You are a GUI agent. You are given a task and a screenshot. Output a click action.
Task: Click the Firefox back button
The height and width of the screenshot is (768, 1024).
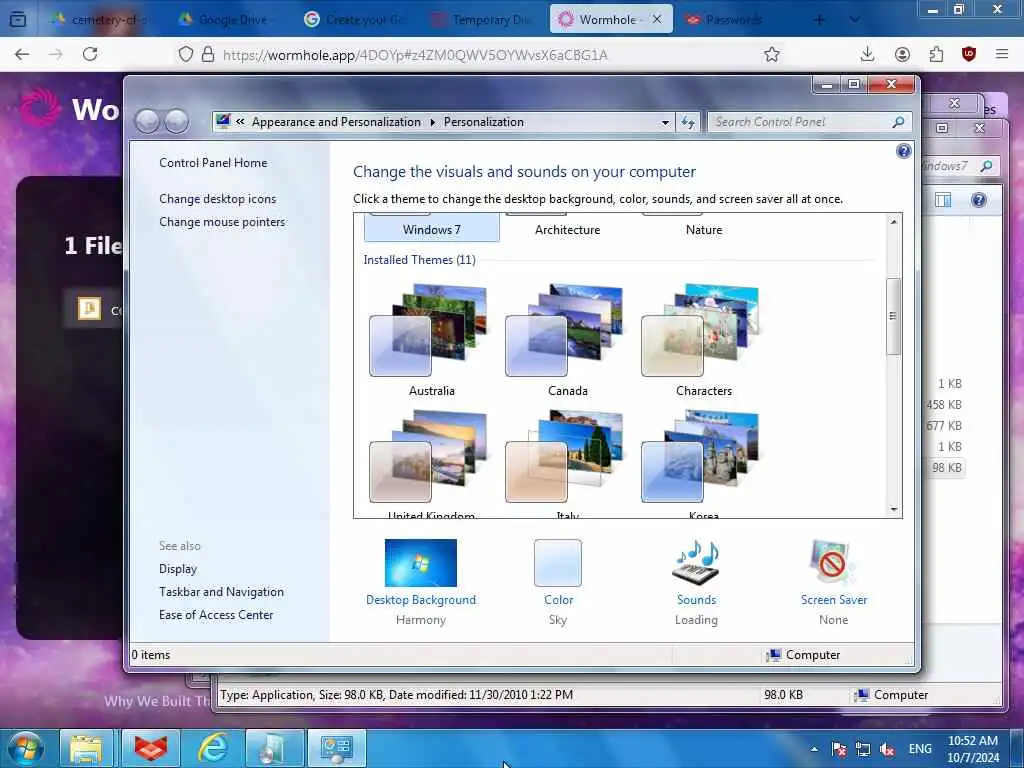pos(22,54)
